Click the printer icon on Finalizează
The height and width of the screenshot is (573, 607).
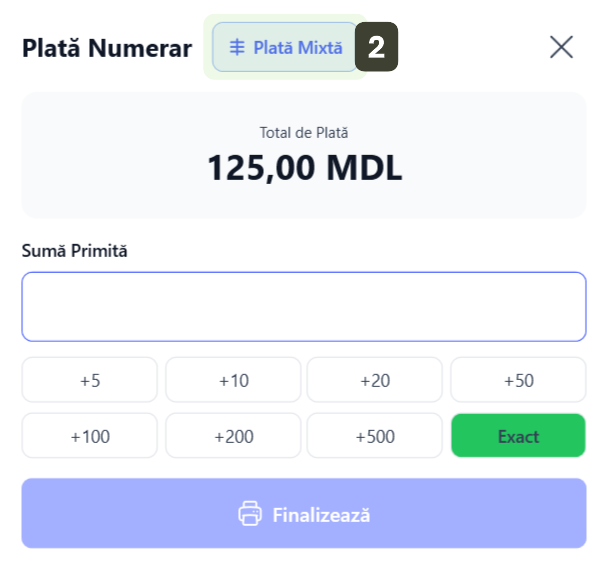tap(249, 514)
